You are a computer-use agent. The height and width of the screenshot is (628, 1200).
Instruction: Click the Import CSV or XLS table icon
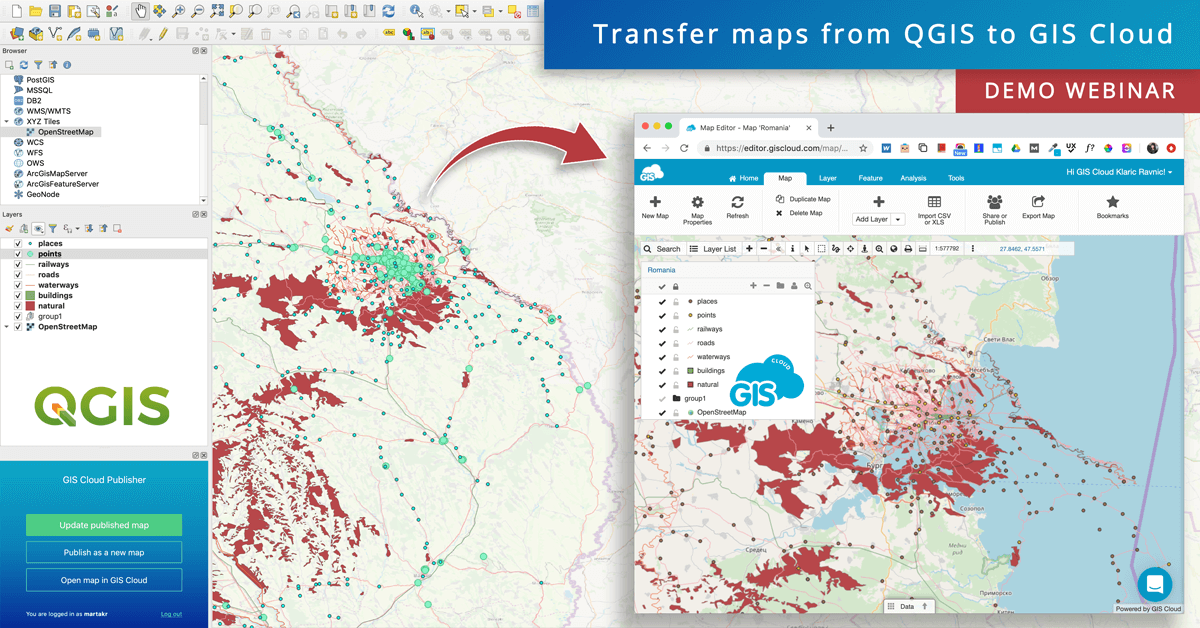pos(934,203)
